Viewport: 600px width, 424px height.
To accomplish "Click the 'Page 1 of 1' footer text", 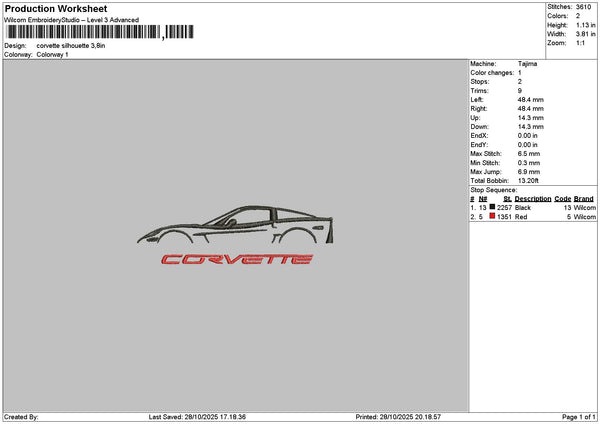I will click(579, 417).
